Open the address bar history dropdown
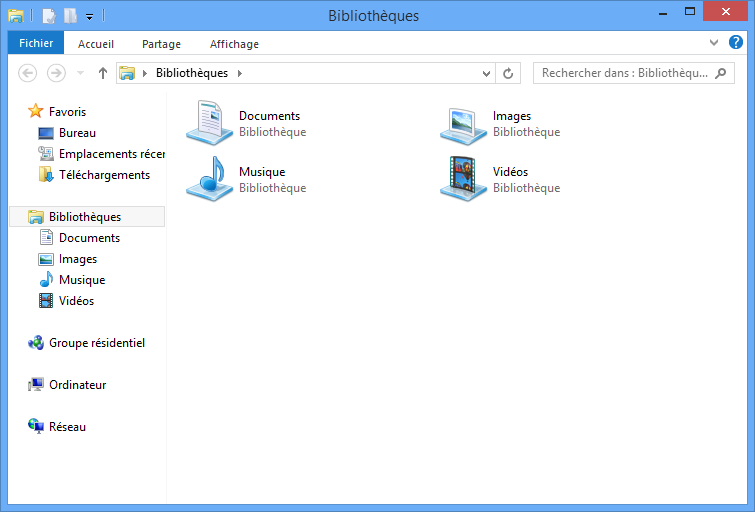This screenshot has height=512, width=755. (487, 73)
